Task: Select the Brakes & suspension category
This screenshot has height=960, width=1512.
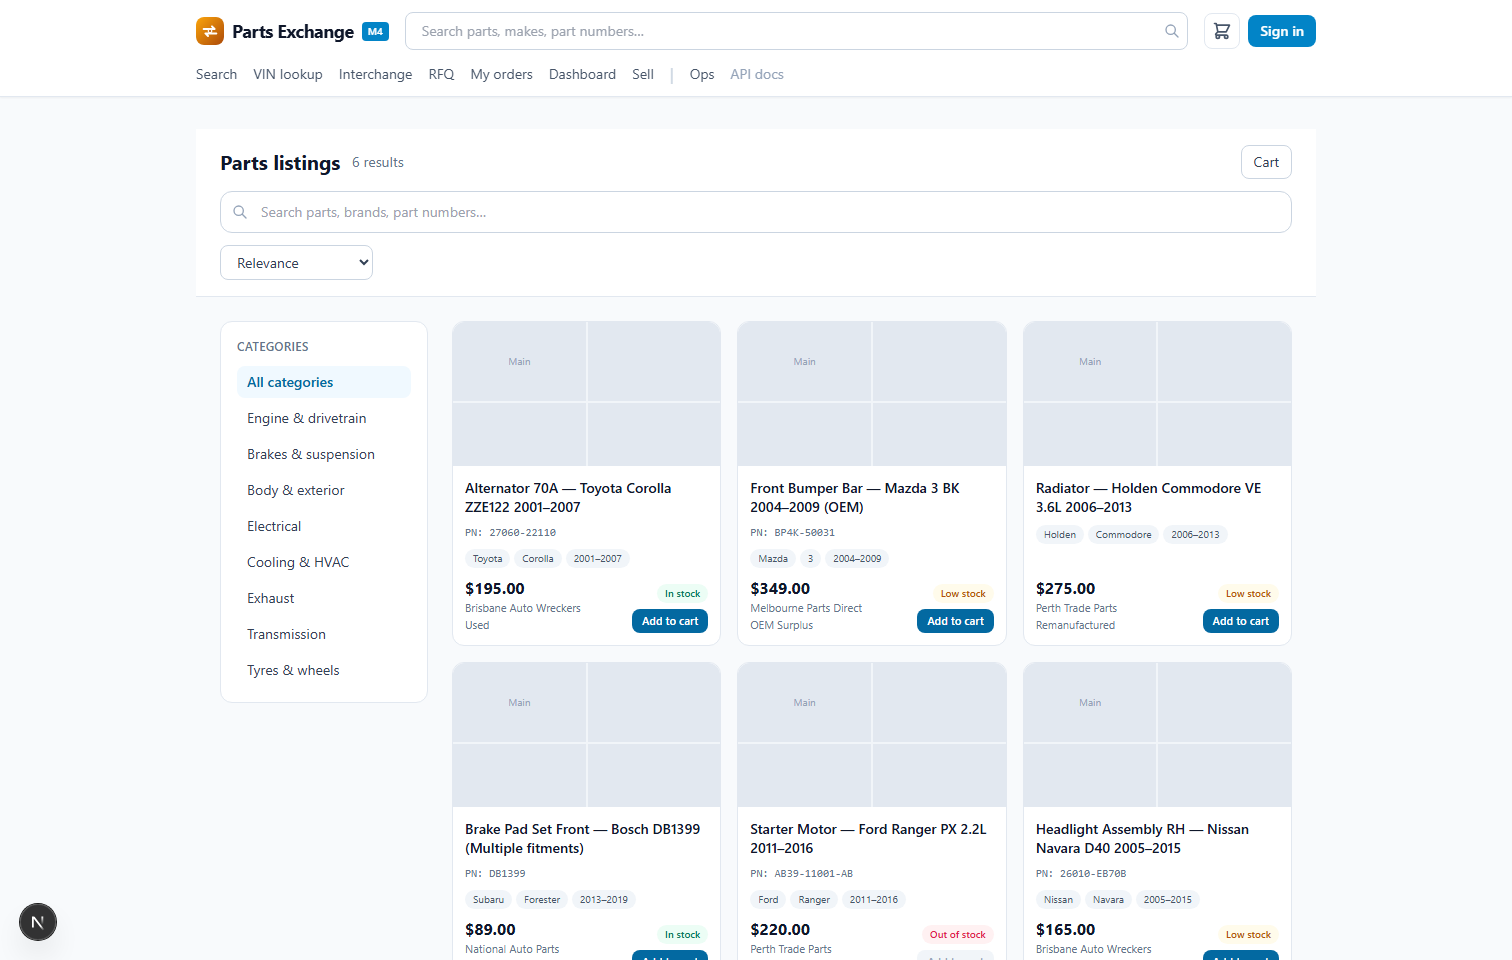Action: pyautogui.click(x=311, y=454)
